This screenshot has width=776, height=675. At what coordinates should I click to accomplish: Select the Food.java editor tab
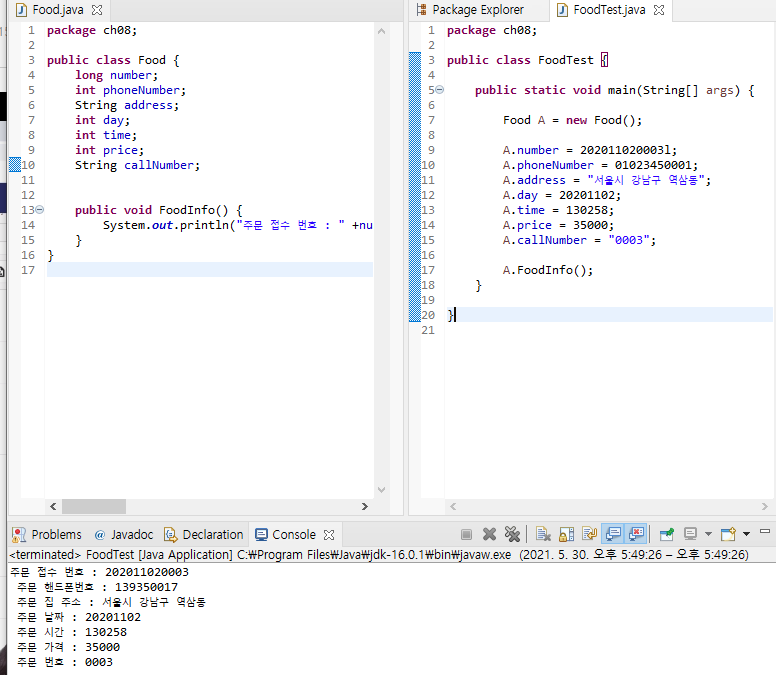[57, 10]
